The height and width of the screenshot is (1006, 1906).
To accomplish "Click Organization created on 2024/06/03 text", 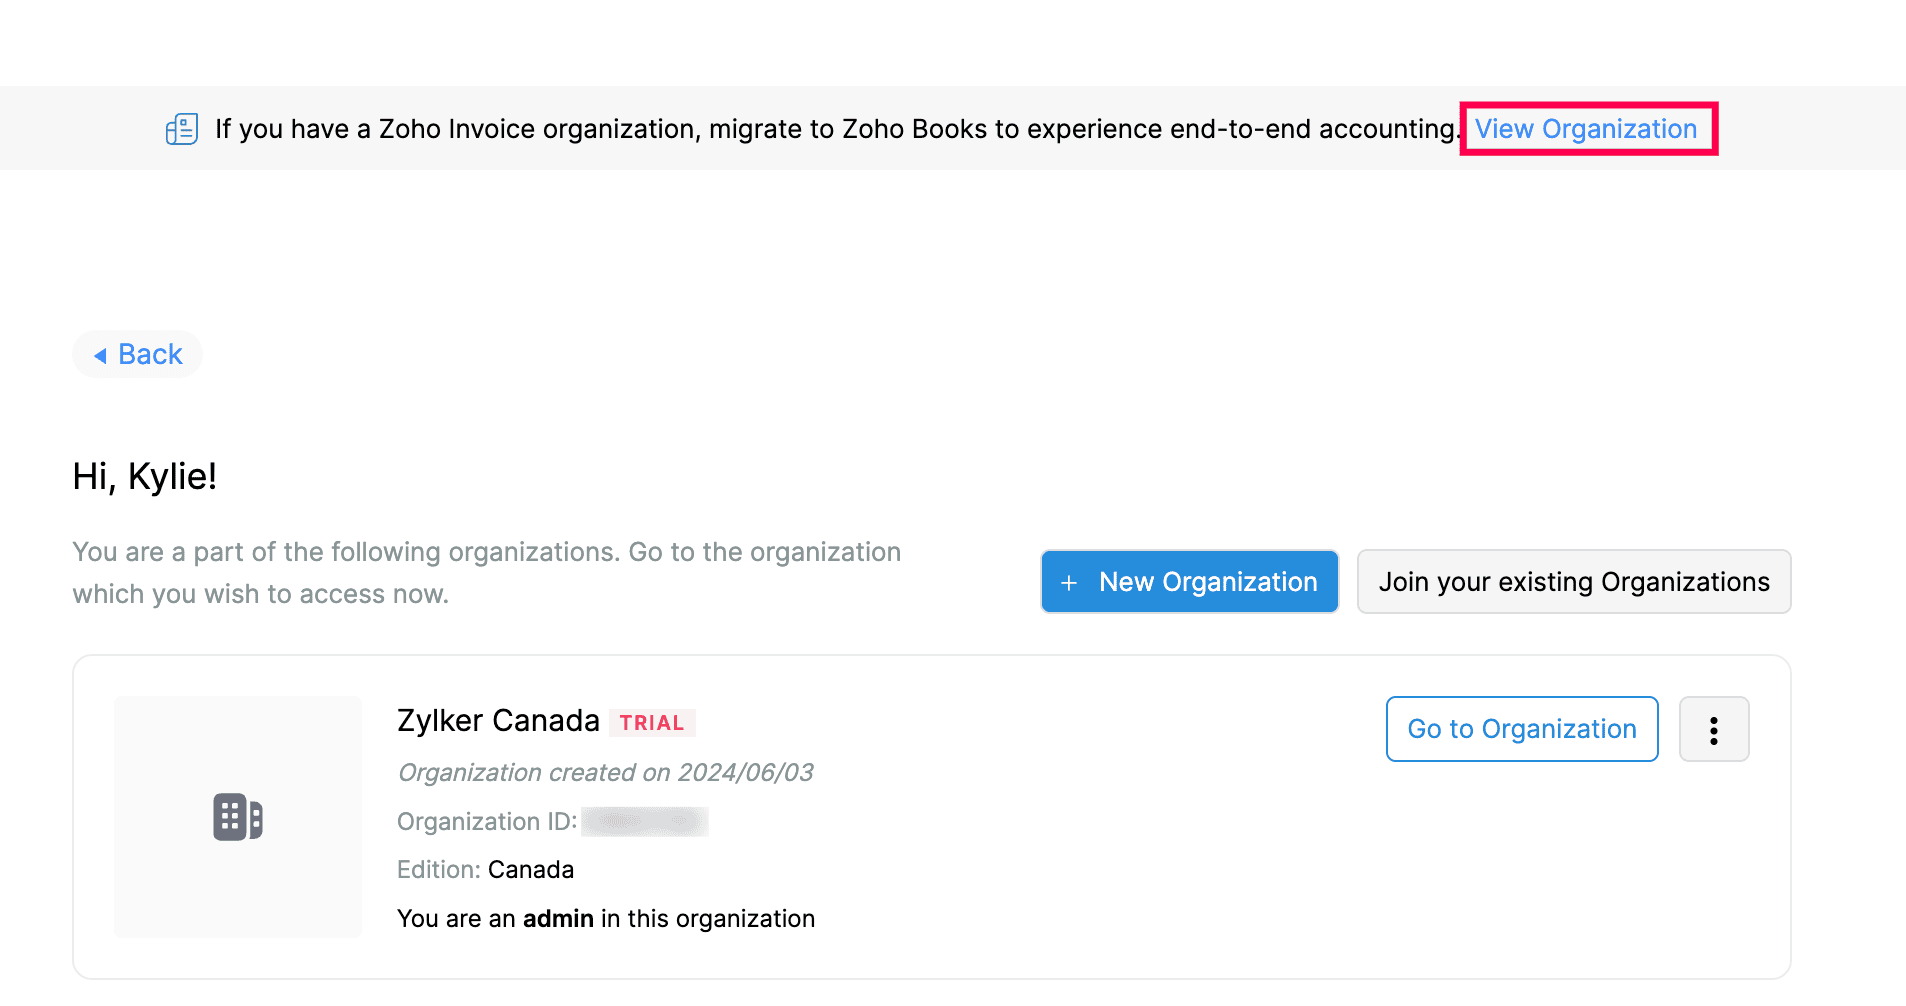I will tap(605, 772).
